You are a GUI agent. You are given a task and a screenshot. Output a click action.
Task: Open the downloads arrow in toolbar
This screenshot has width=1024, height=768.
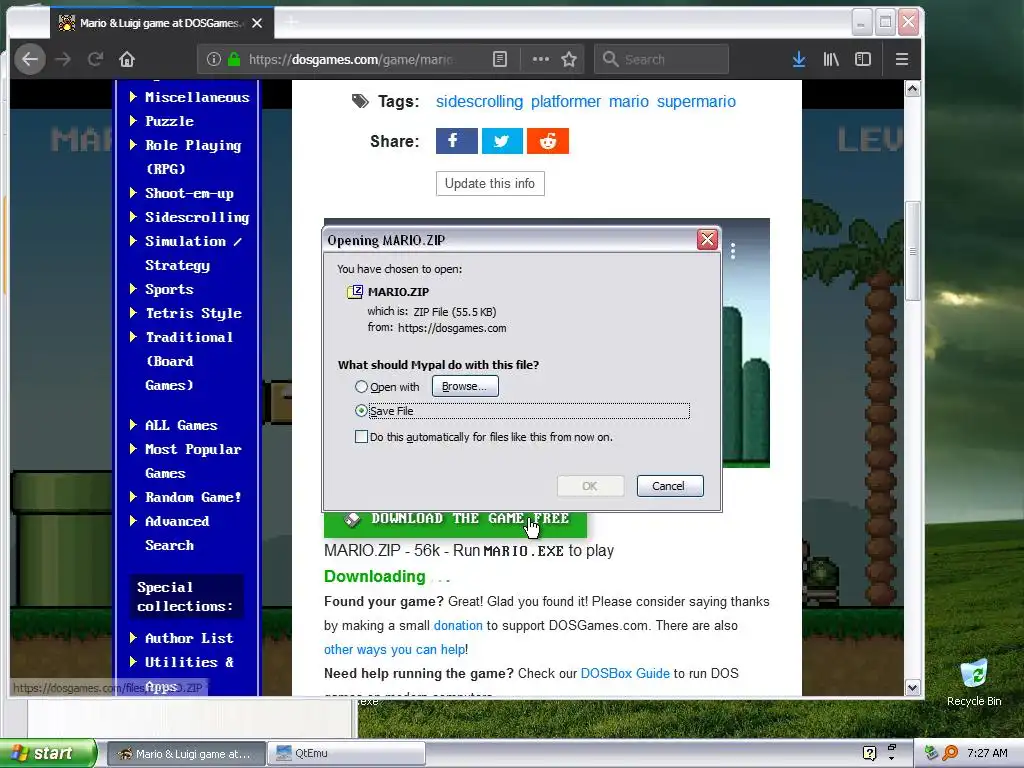point(799,59)
